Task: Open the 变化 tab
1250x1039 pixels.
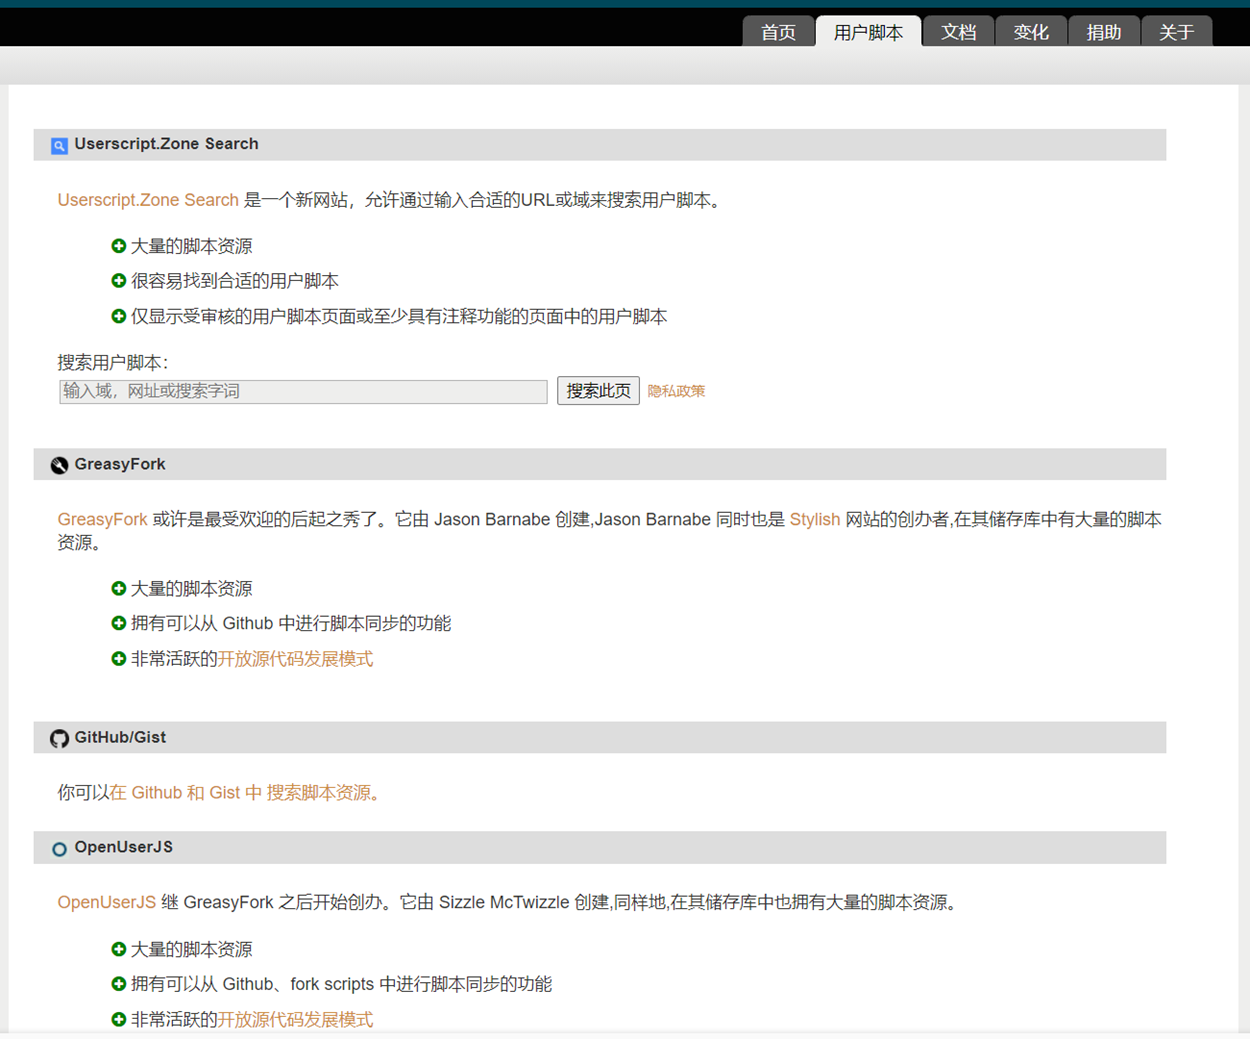Action: (x=1031, y=32)
